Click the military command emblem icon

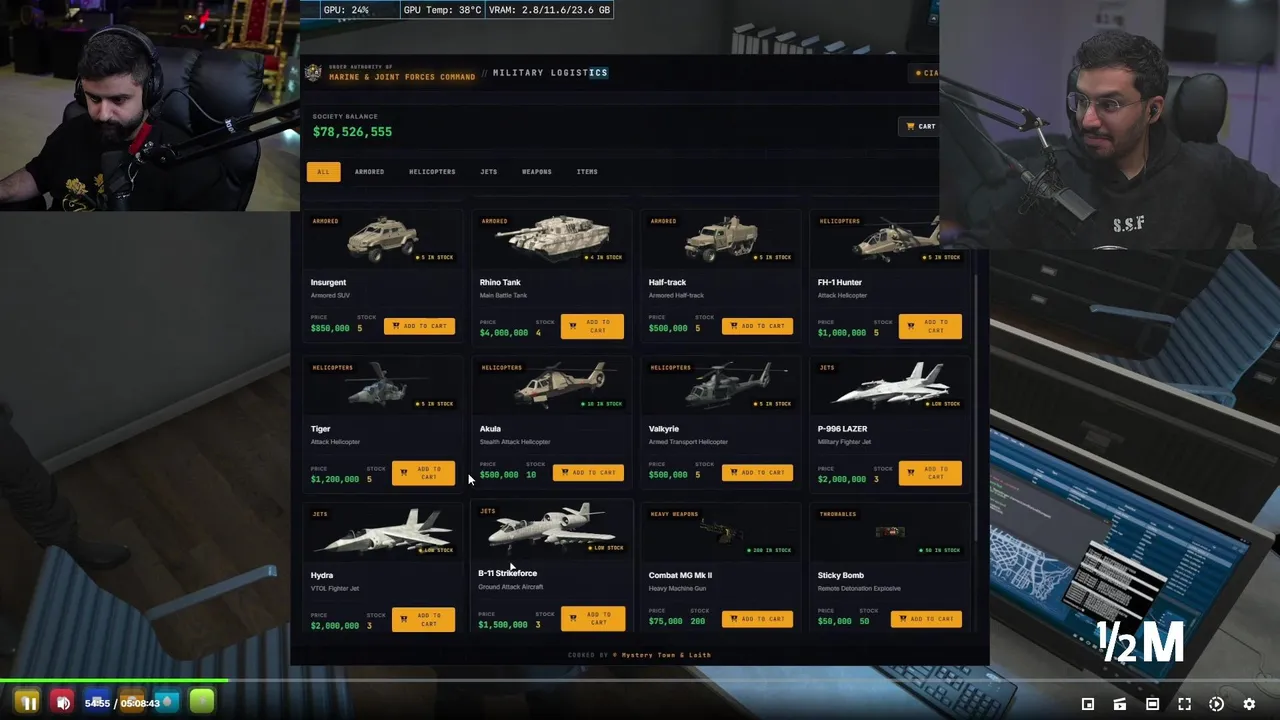click(x=313, y=73)
